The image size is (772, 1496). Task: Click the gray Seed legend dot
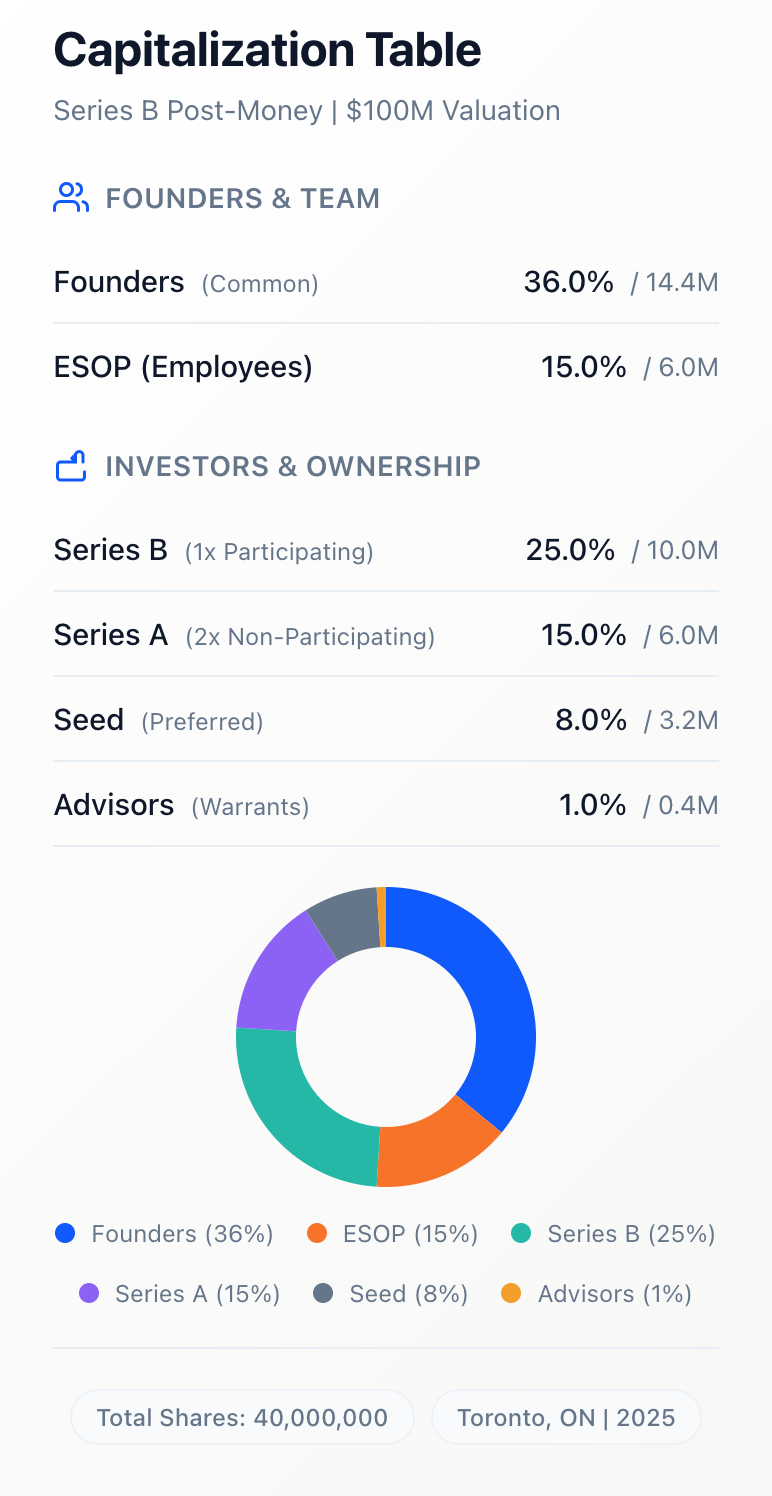323,1294
